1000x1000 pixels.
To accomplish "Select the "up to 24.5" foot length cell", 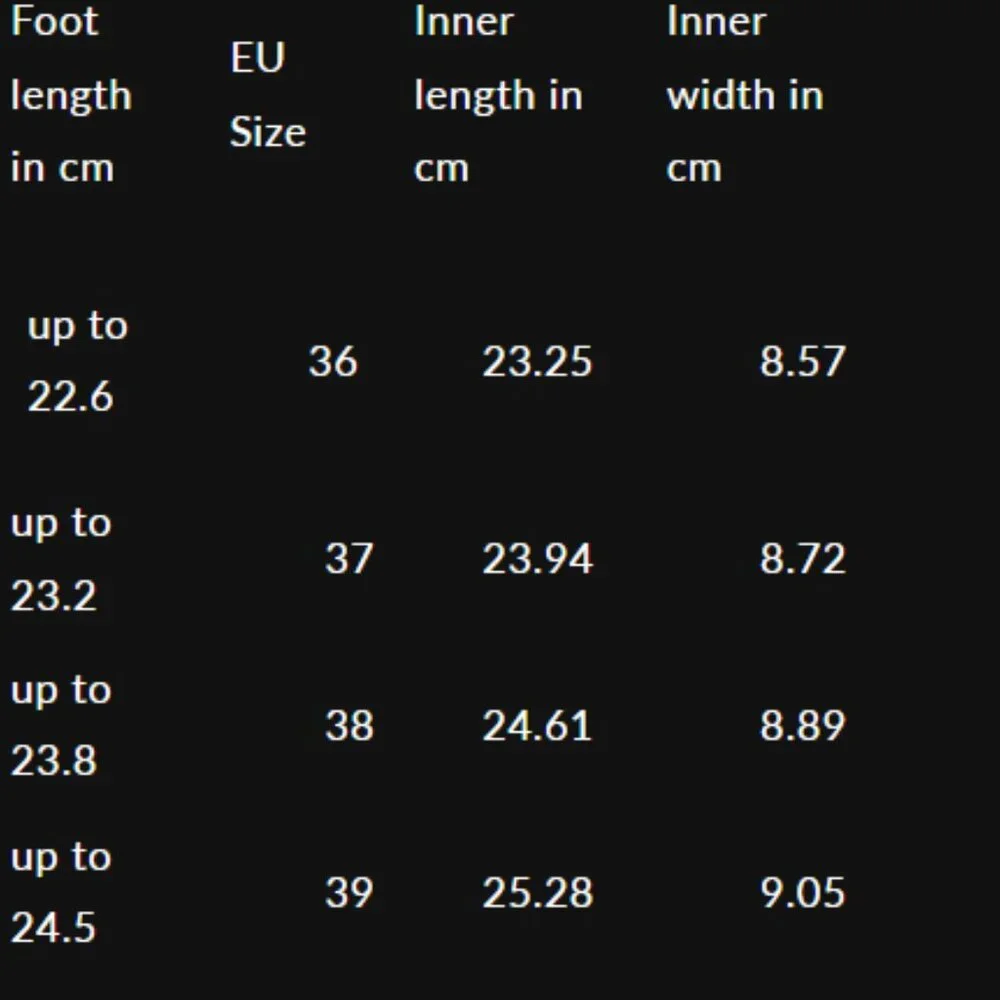I will point(60,892).
